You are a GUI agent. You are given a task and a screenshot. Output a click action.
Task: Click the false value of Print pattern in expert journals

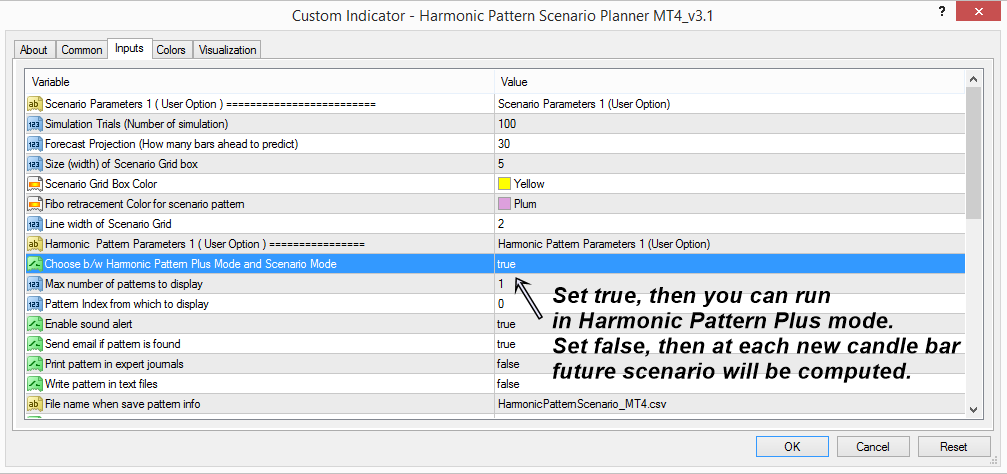pos(508,364)
